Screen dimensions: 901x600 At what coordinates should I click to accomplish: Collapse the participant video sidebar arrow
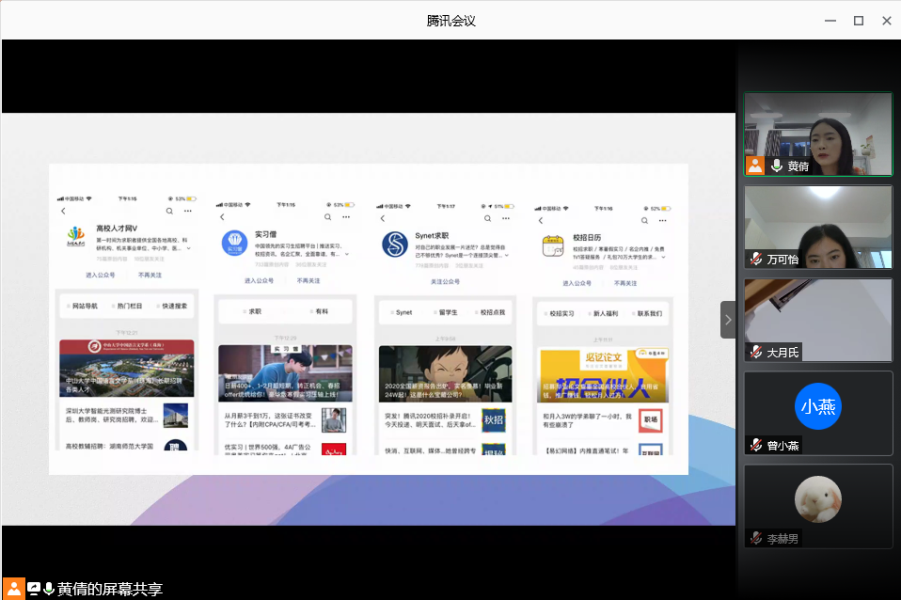click(728, 320)
